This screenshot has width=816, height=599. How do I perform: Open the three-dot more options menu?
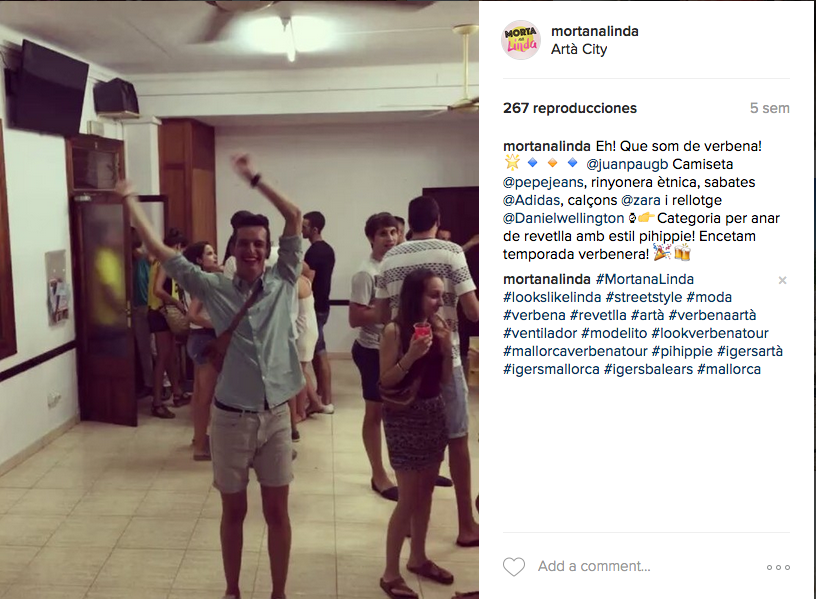778,567
